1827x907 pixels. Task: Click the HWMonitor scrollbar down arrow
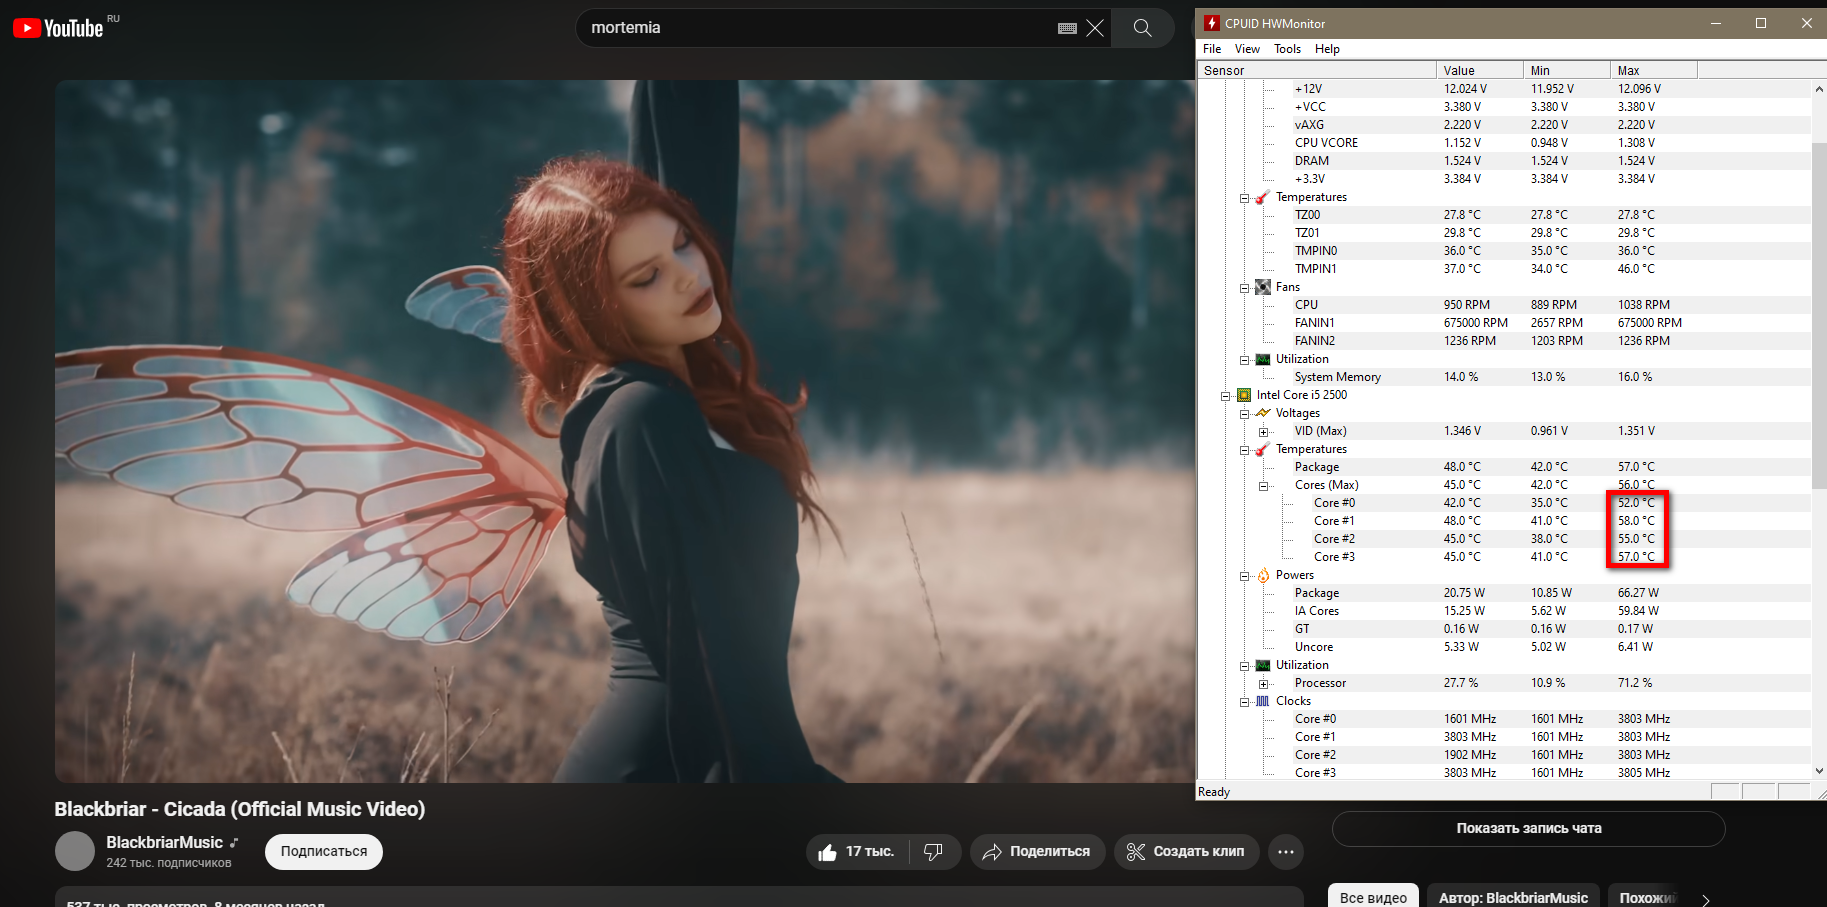[x=1819, y=771]
